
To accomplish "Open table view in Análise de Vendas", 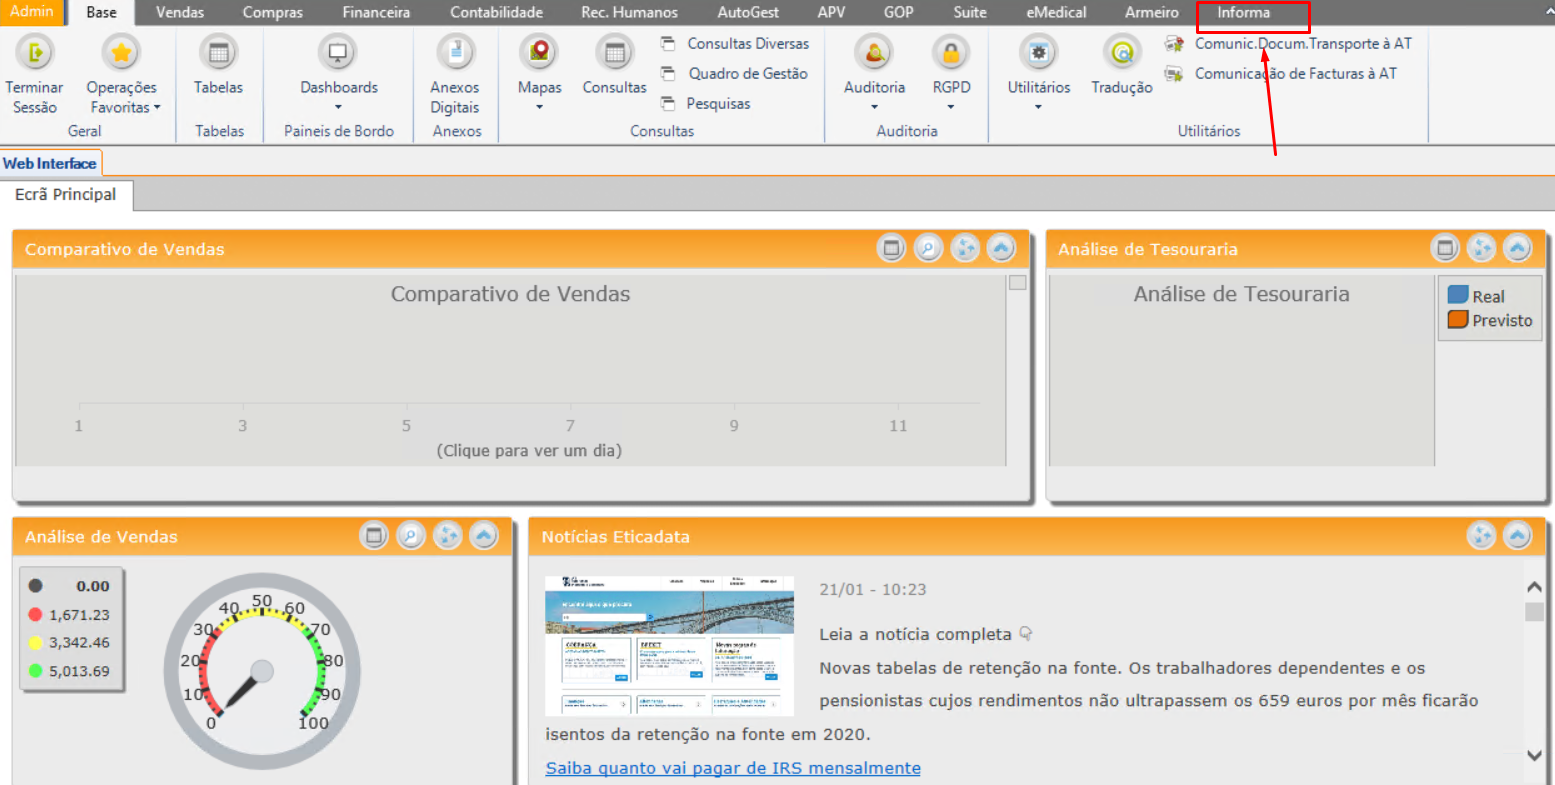I will pos(374,536).
